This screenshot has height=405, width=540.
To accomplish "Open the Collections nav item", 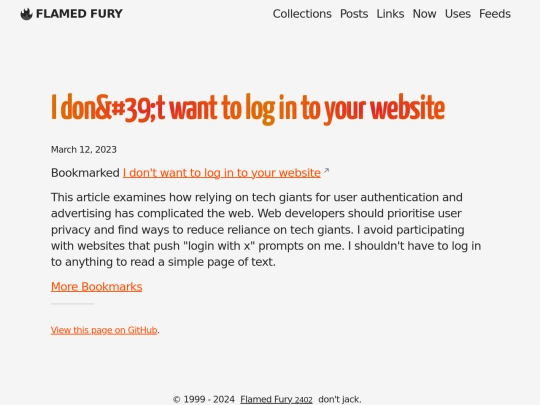I will pos(302,14).
